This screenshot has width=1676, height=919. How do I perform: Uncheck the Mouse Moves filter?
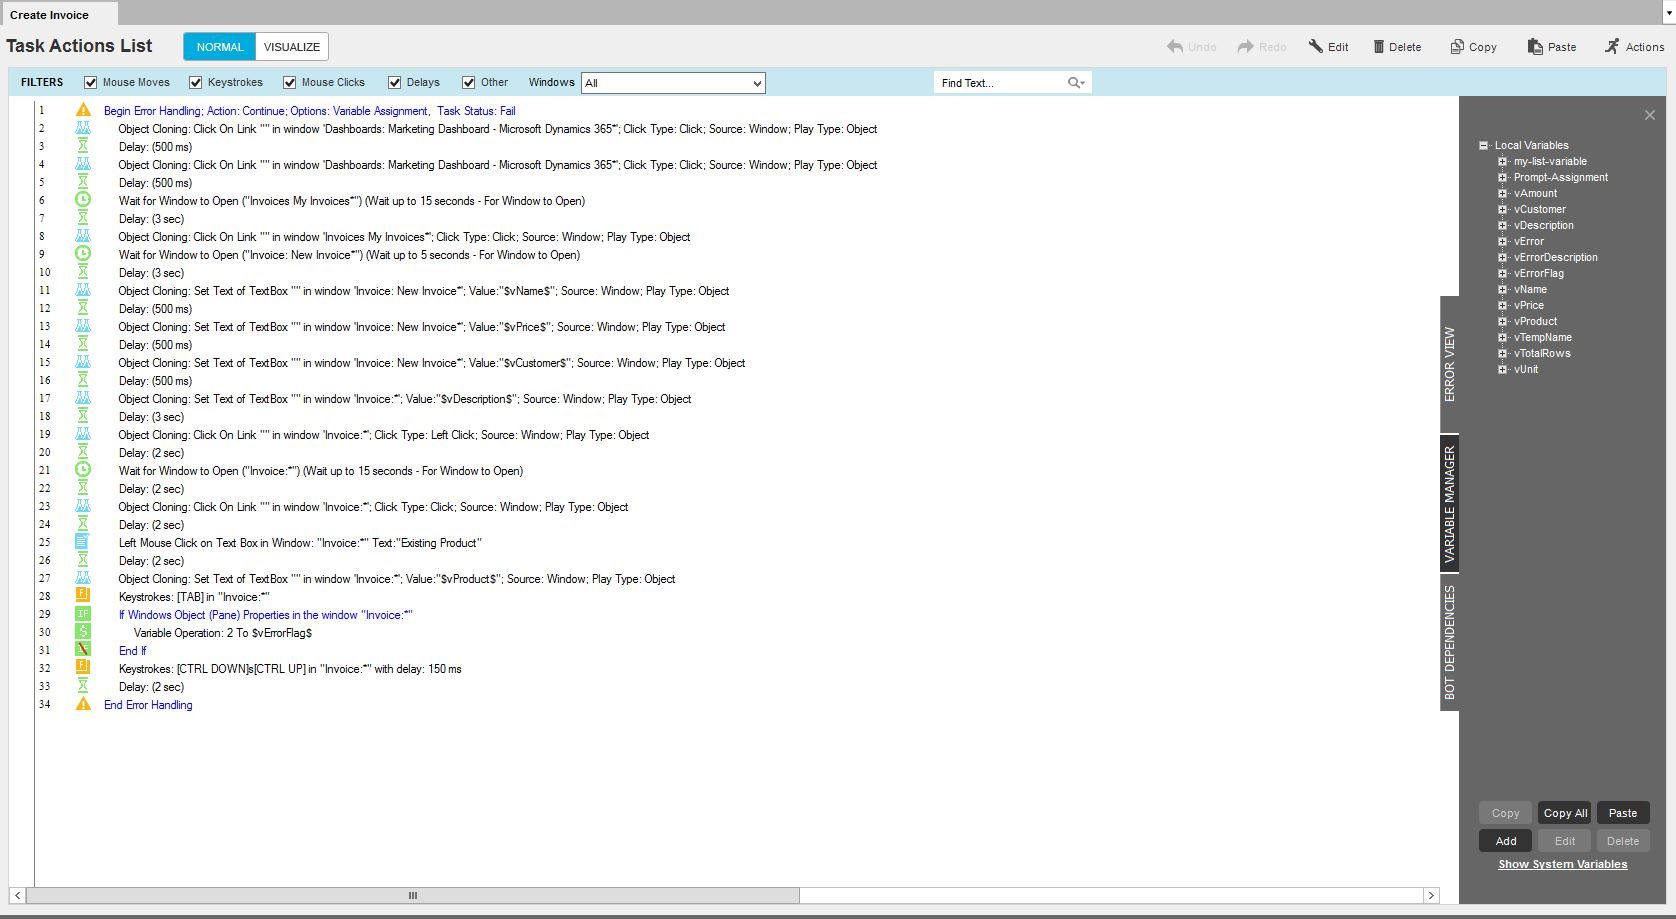91,83
